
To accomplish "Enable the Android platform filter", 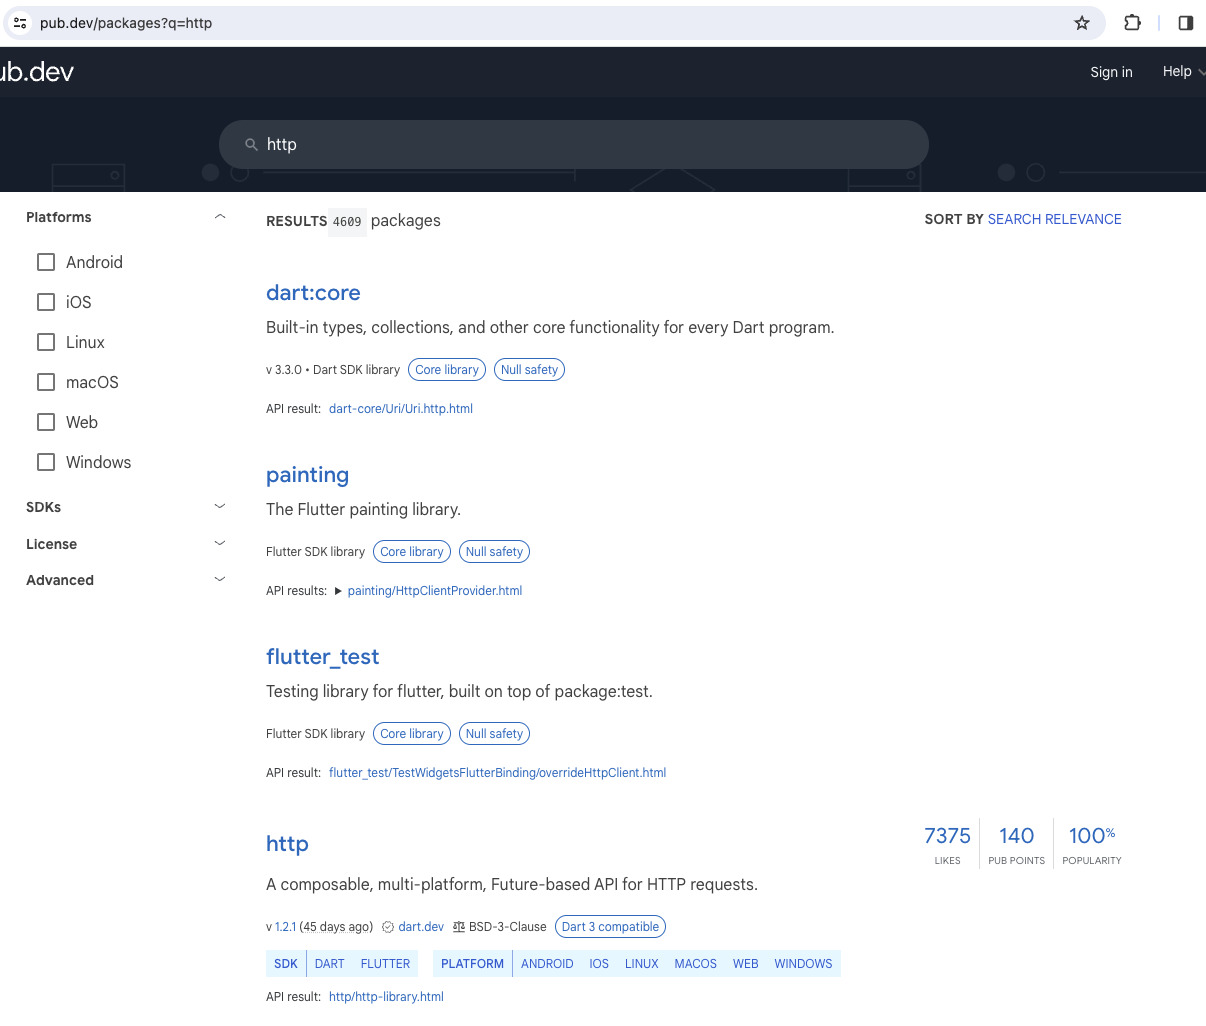I will pos(46,262).
